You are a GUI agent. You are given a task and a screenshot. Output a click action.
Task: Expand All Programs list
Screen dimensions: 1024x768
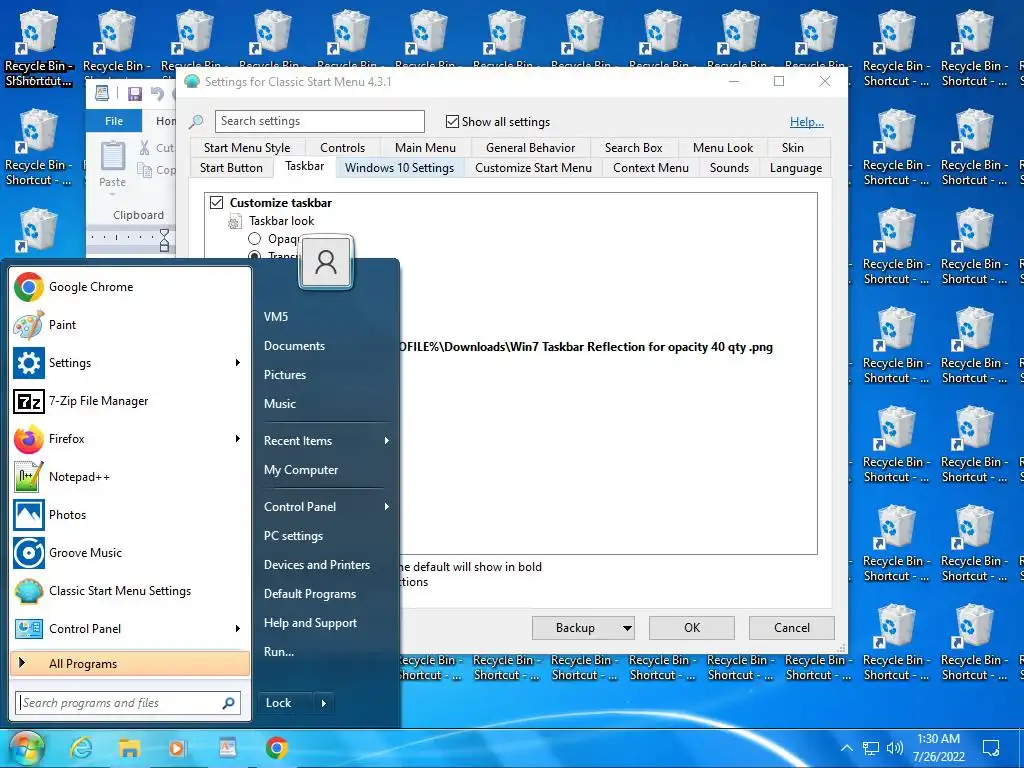click(x=131, y=664)
